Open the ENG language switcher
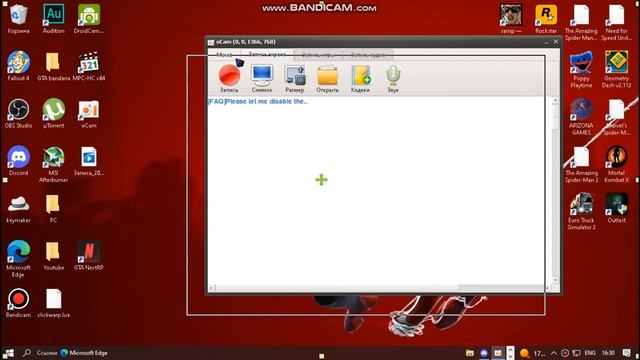This screenshot has width=640, height=360. [x=590, y=353]
